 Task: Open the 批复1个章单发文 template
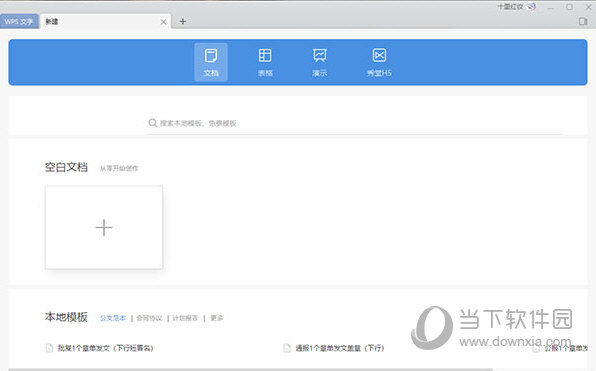pos(105,348)
